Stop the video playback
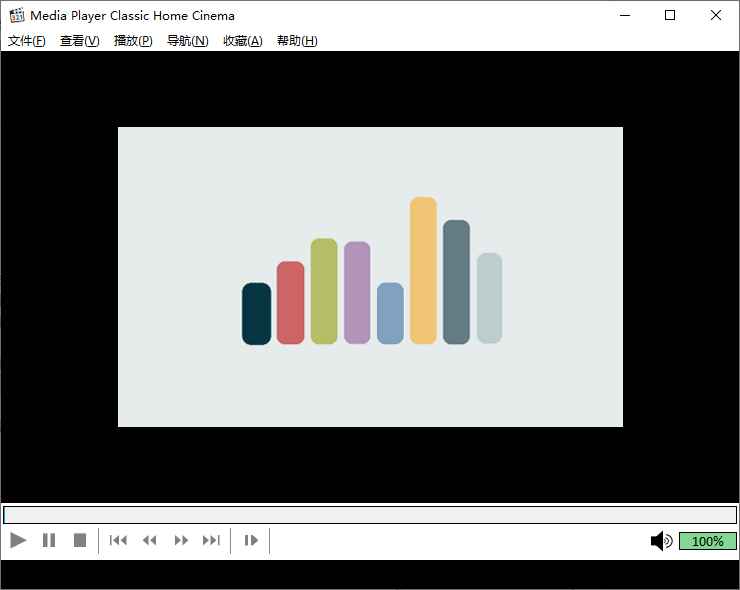Image resolution: width=740 pixels, height=590 pixels. click(80, 541)
